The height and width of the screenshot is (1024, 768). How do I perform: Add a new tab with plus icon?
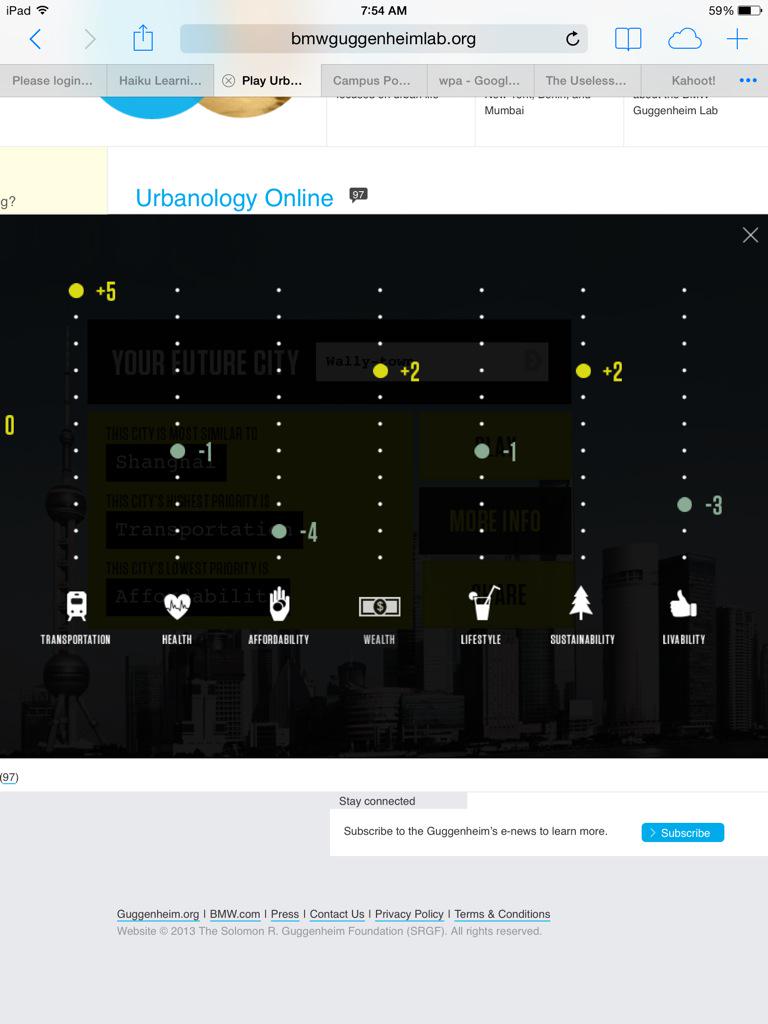[737, 39]
